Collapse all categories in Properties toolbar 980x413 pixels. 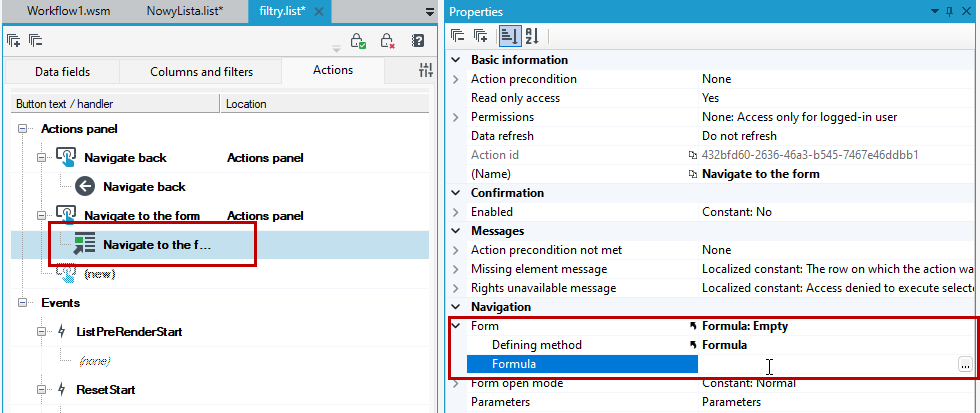click(x=458, y=37)
